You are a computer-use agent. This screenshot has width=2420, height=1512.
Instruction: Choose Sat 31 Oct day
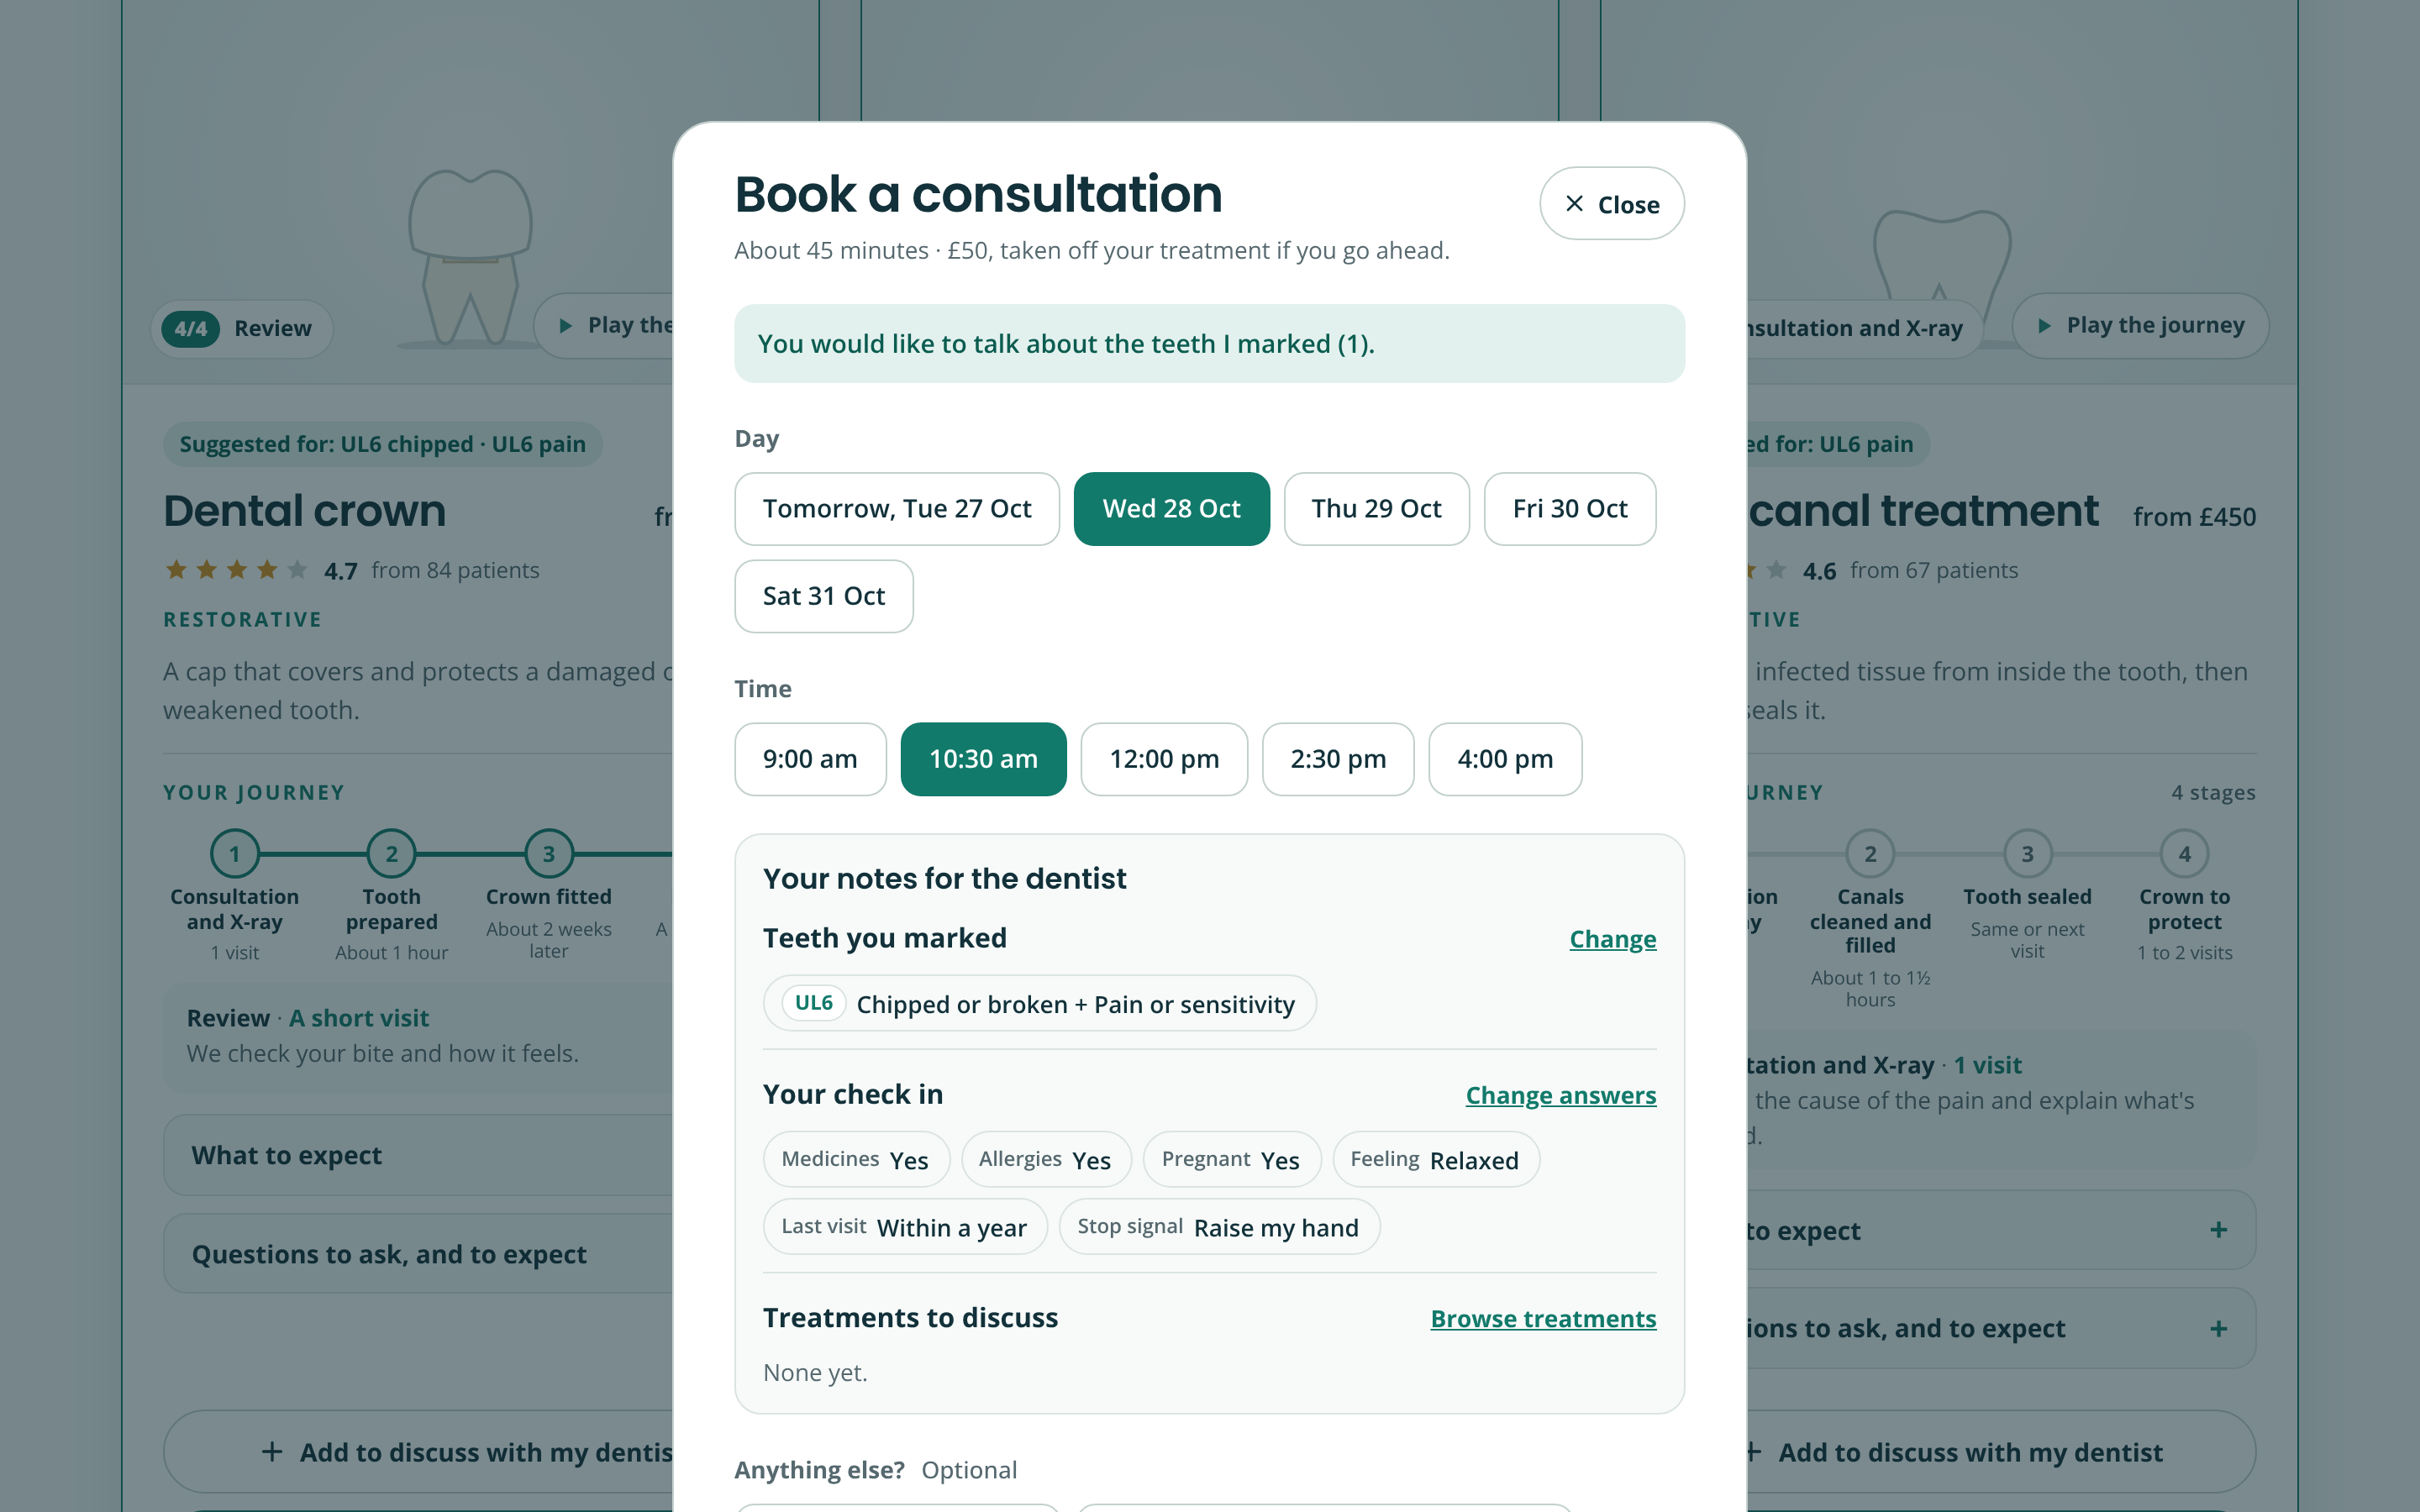click(x=823, y=596)
